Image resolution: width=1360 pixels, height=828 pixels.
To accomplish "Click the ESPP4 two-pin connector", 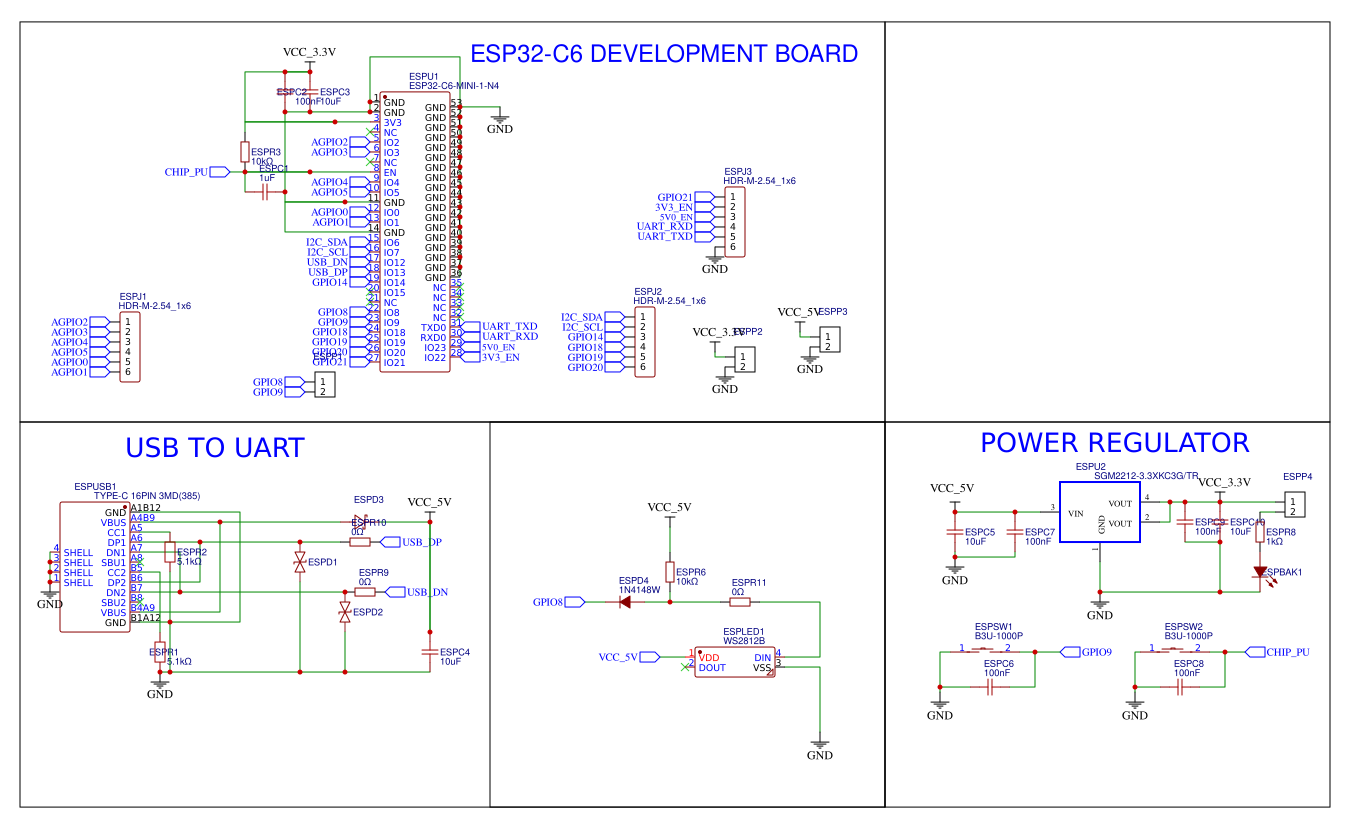I will point(1294,506).
